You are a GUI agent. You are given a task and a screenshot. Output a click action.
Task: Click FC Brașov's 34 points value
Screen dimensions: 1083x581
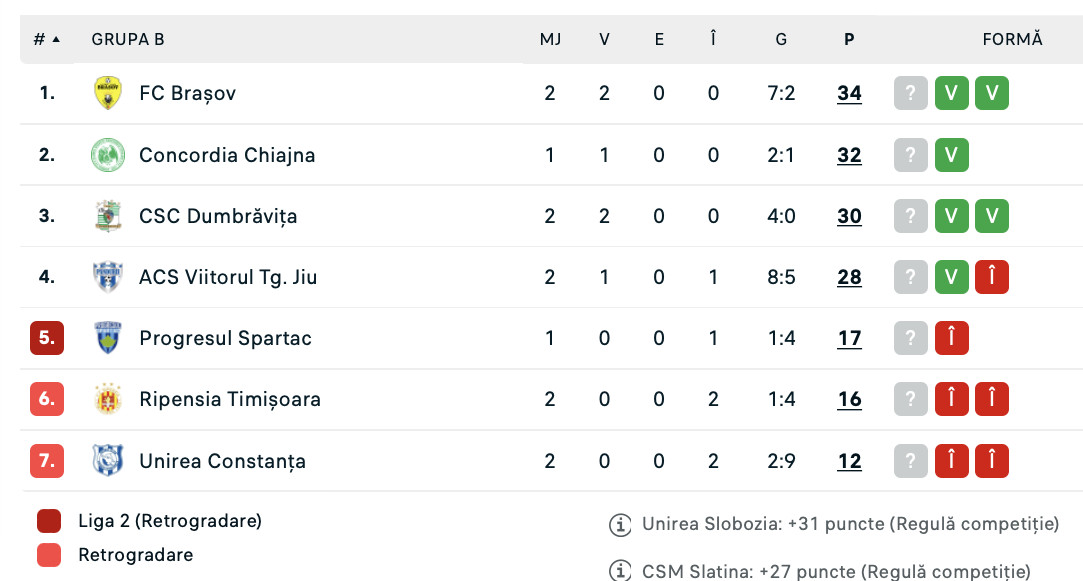[849, 93]
